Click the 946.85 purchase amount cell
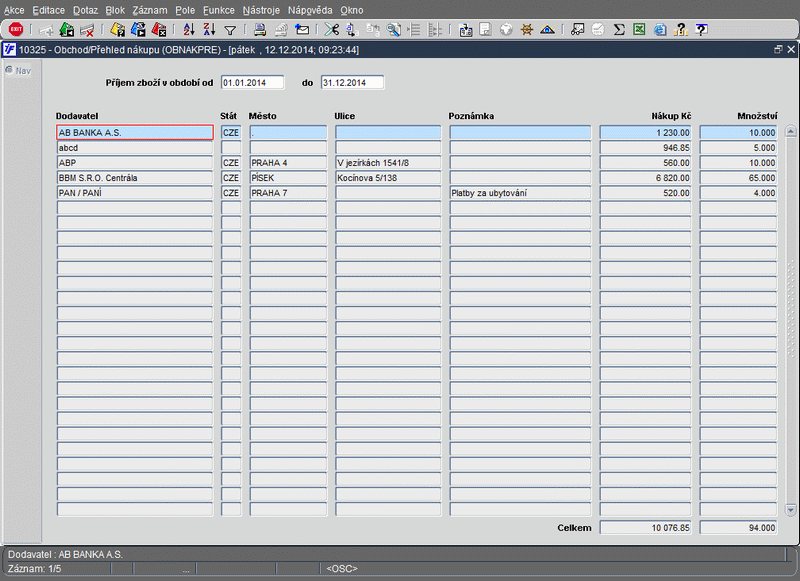800x581 pixels. click(x=645, y=148)
